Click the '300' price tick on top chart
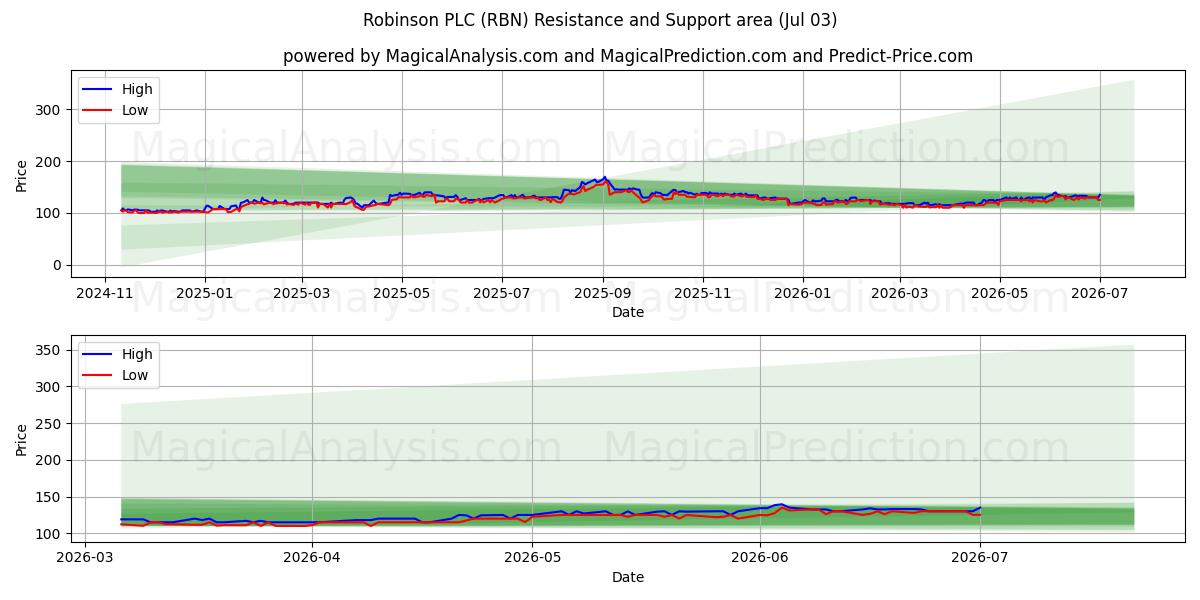Image resolution: width=1200 pixels, height=600 pixels. click(48, 110)
